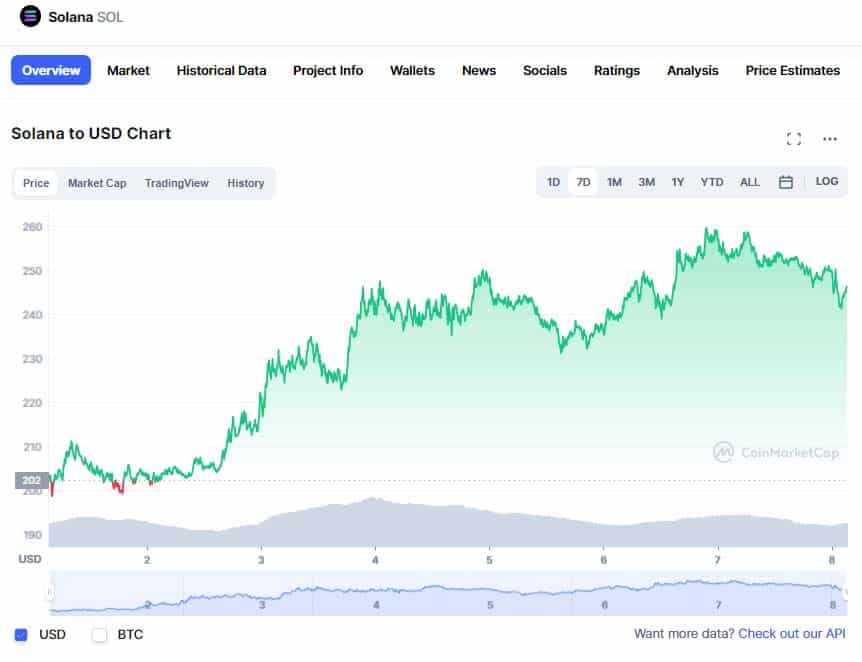Open the Historical Data tab
The width and height of the screenshot is (862, 662).
tap(221, 70)
